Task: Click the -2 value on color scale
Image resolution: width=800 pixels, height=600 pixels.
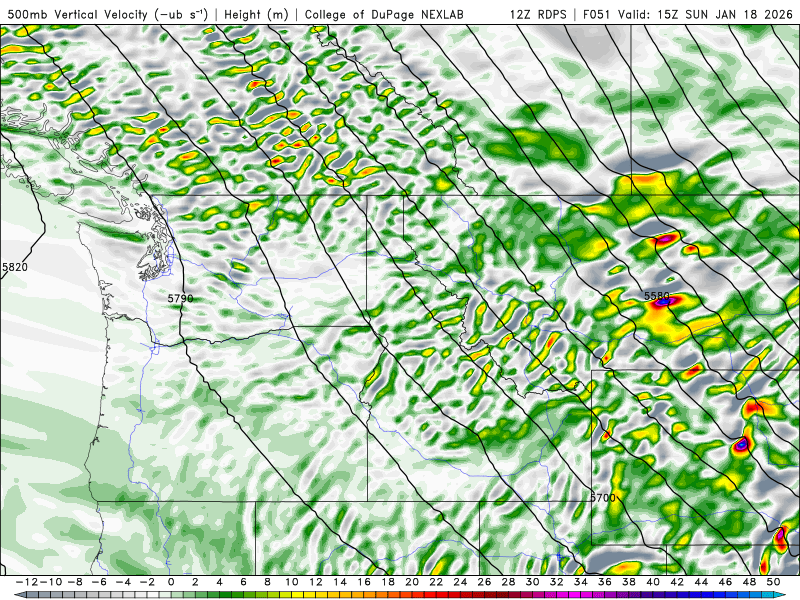Action: (147, 582)
